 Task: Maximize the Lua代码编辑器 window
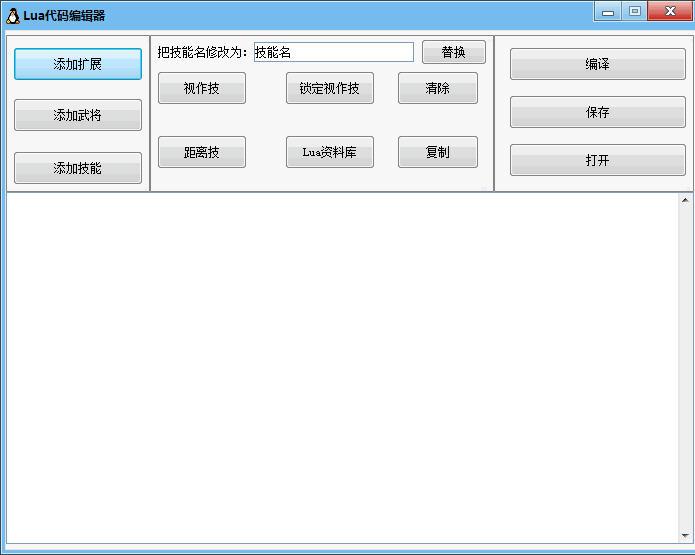point(634,12)
